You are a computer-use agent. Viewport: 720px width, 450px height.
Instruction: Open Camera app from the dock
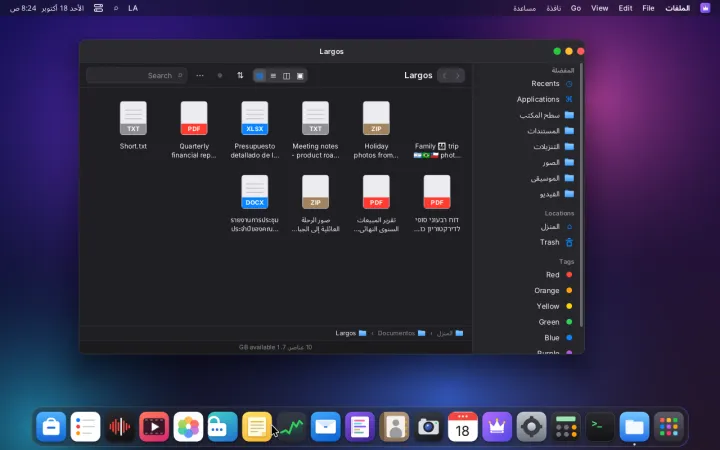428,427
